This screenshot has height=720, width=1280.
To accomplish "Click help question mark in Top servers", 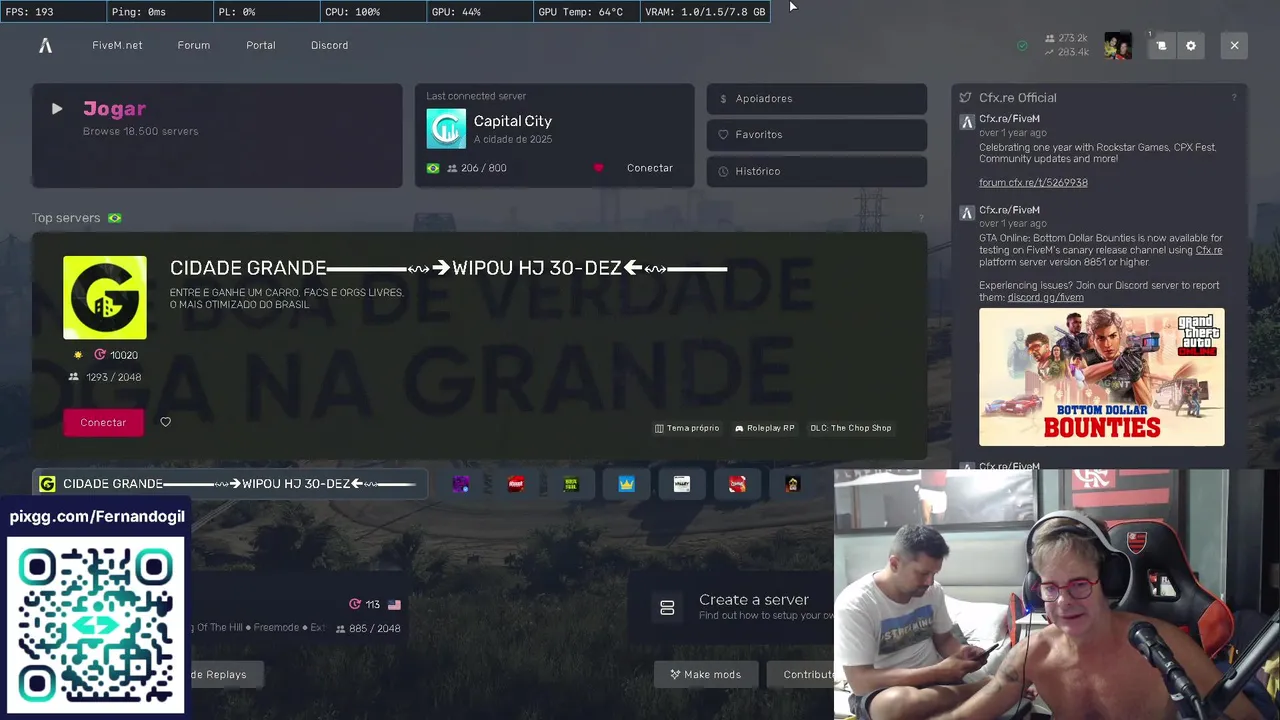I will [x=921, y=218].
